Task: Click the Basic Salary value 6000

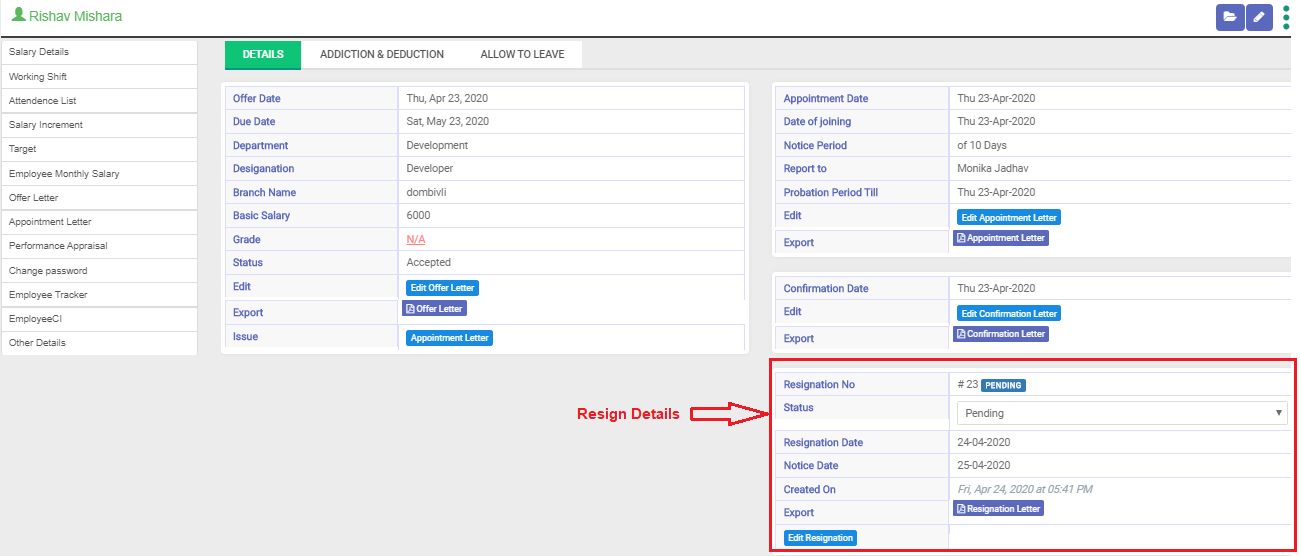Action: click(x=418, y=216)
